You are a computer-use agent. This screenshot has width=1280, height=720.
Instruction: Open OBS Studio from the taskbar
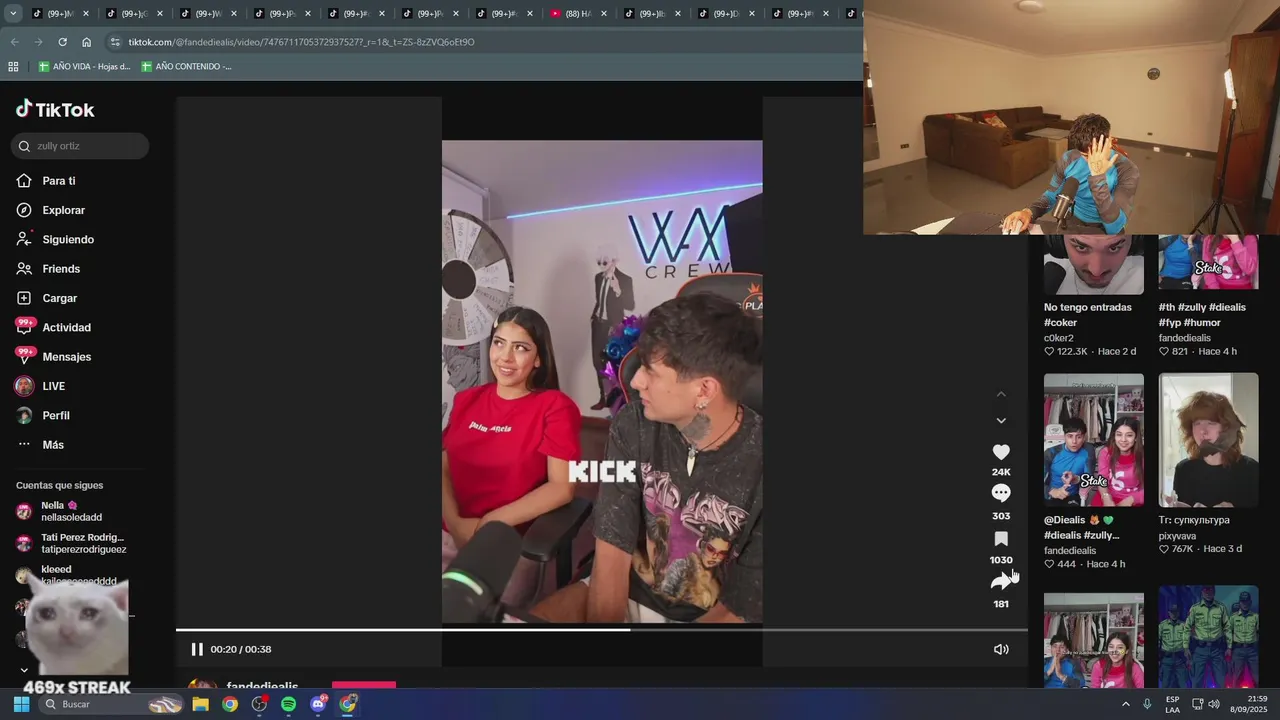coord(259,704)
